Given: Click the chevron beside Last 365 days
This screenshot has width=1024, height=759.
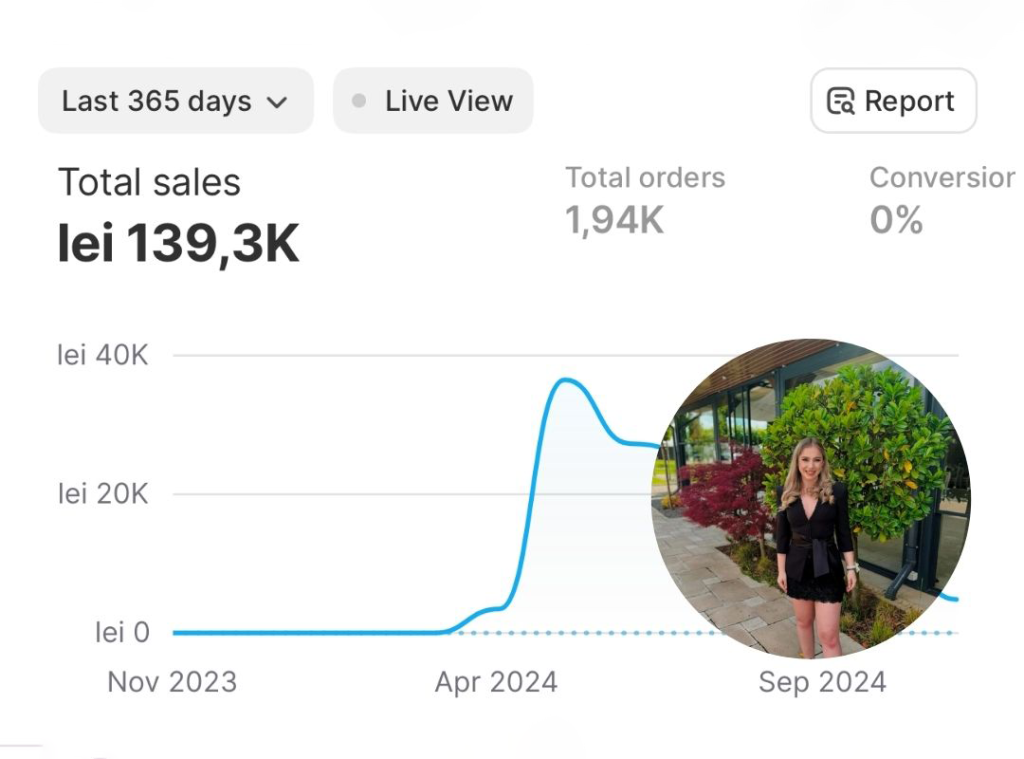Looking at the screenshot, I should pyautogui.click(x=277, y=102).
